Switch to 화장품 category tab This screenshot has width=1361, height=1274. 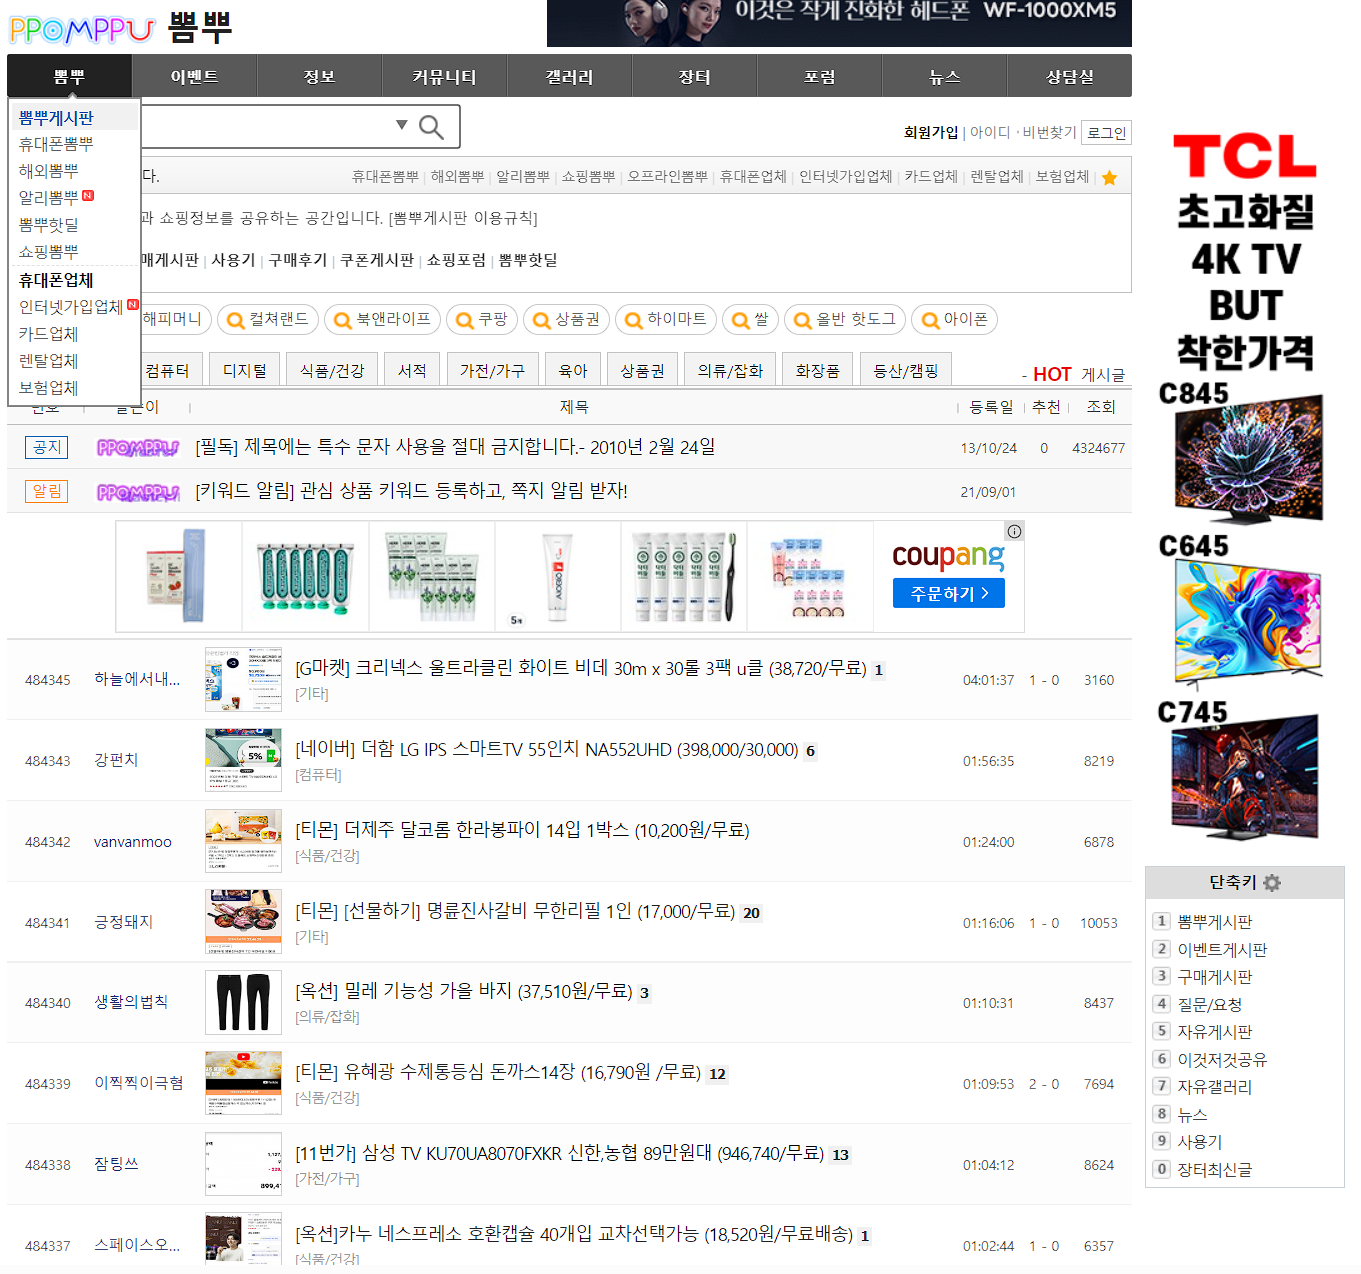[x=817, y=370]
